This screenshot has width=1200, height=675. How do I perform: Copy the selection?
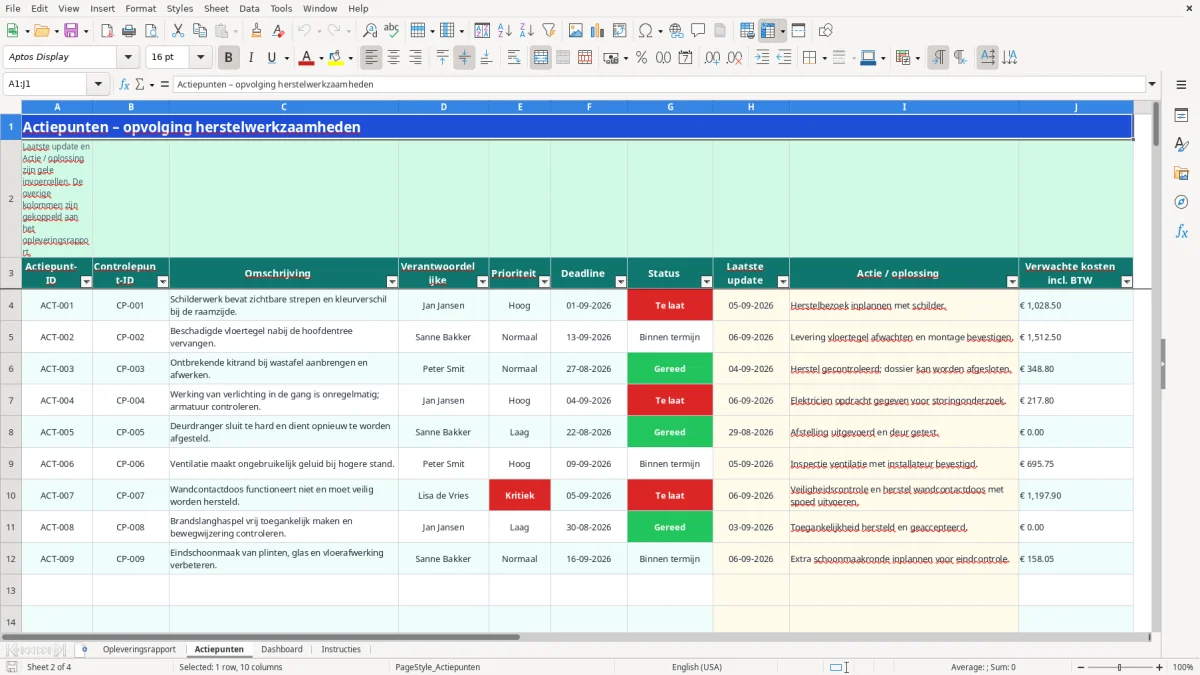click(x=198, y=31)
